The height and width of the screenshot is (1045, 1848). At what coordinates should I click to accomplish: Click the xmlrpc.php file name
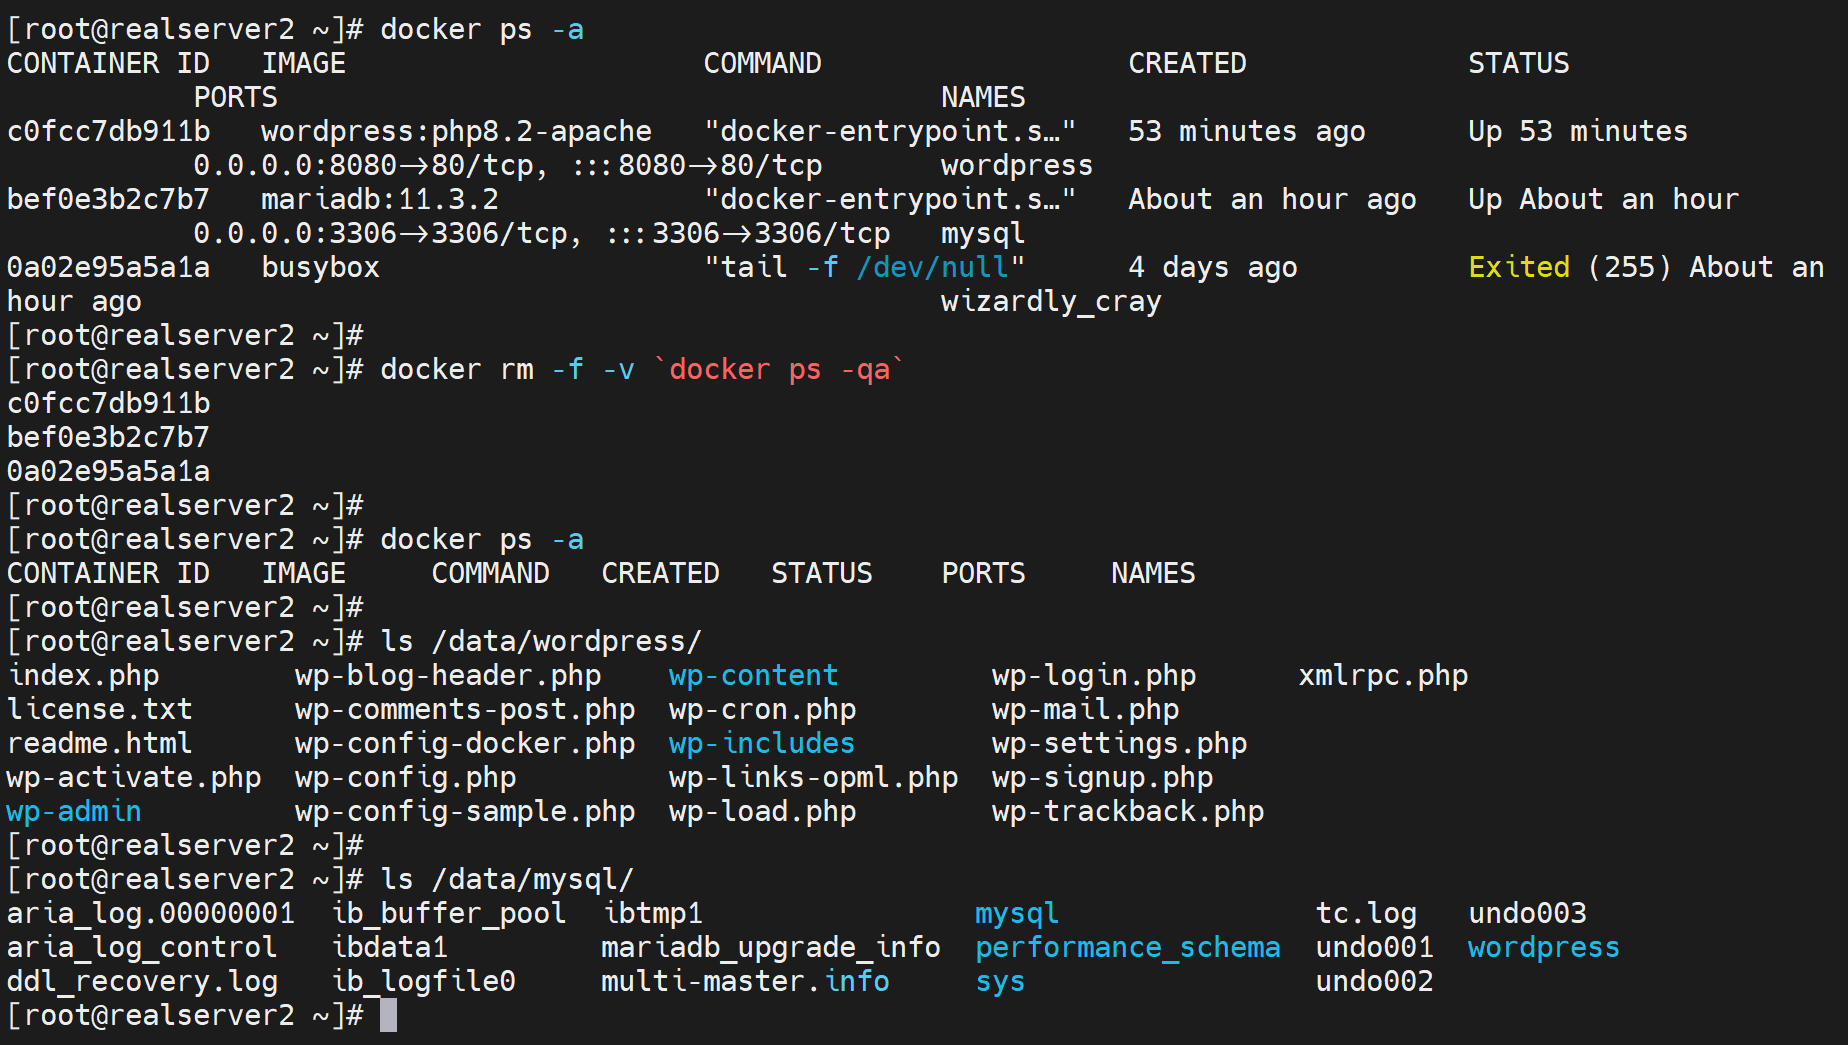tap(1382, 676)
